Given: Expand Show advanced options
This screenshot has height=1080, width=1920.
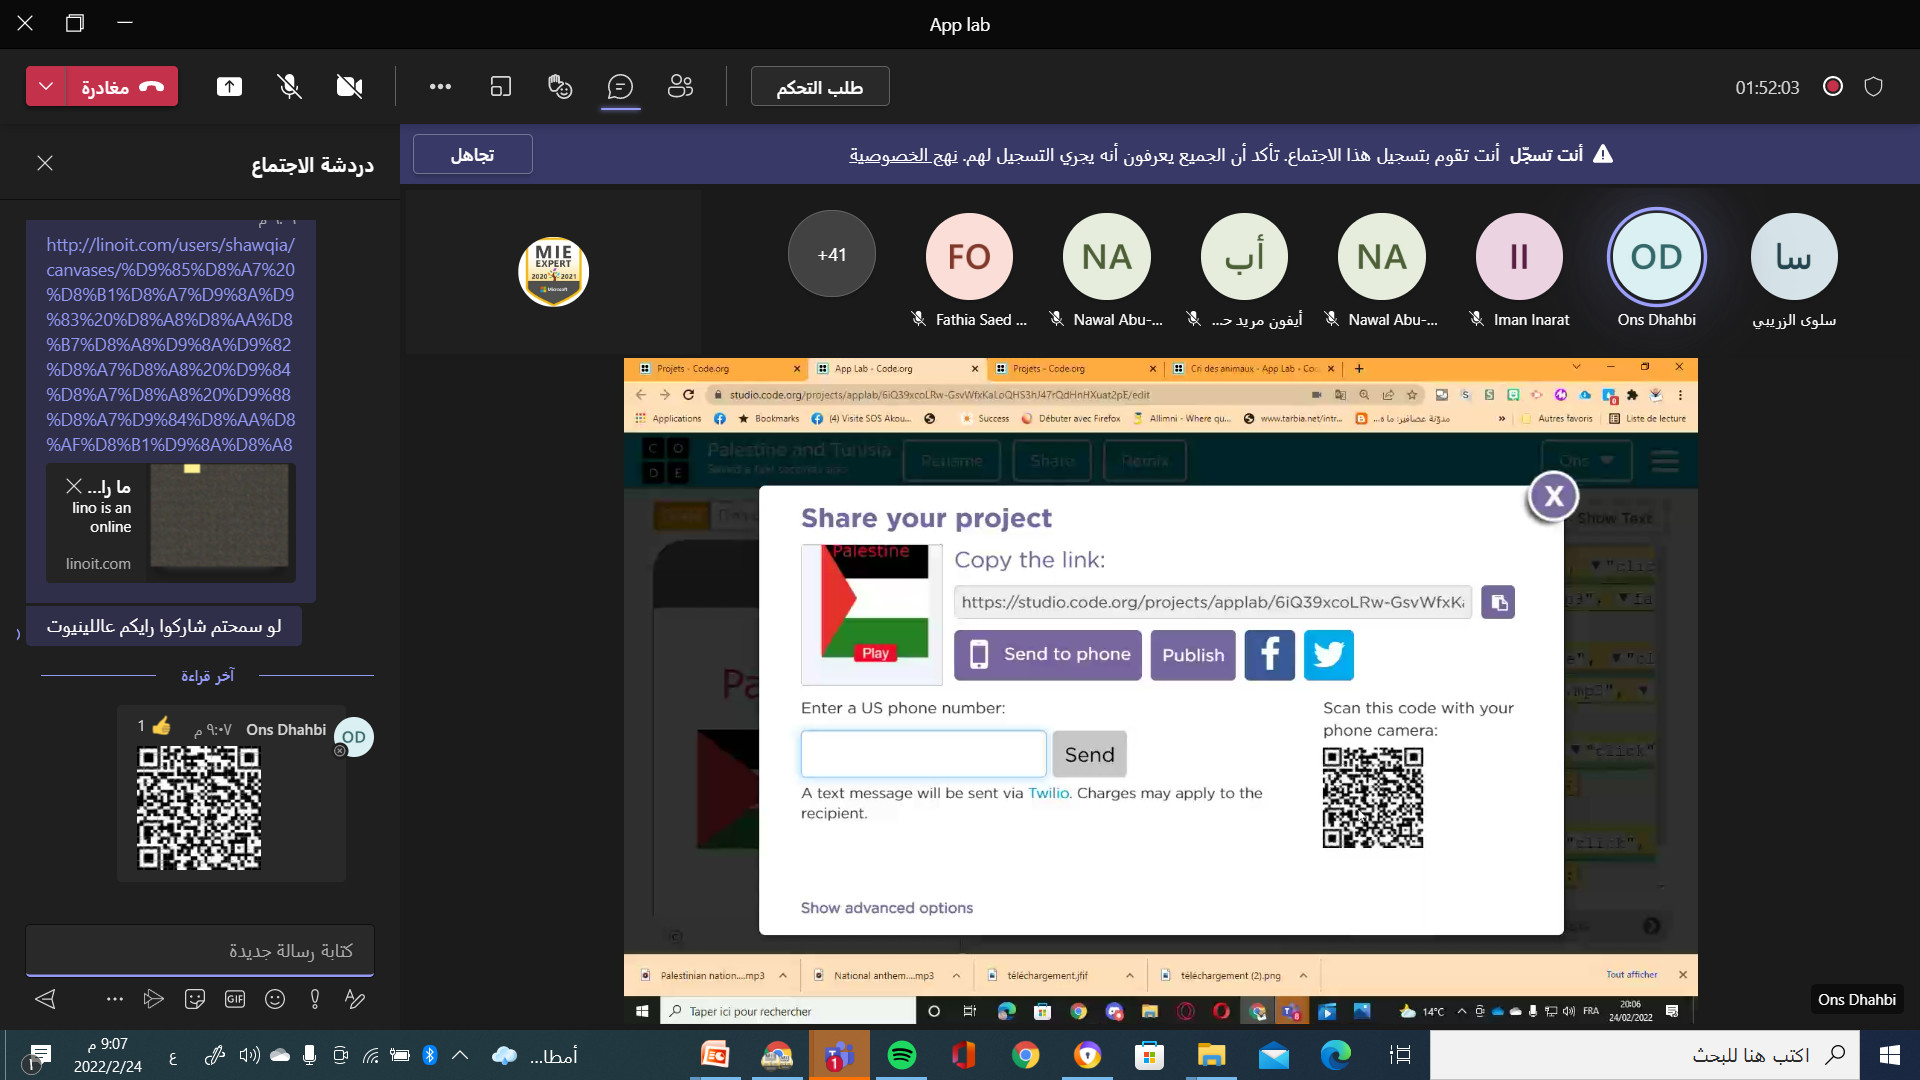Looking at the screenshot, I should coord(886,908).
